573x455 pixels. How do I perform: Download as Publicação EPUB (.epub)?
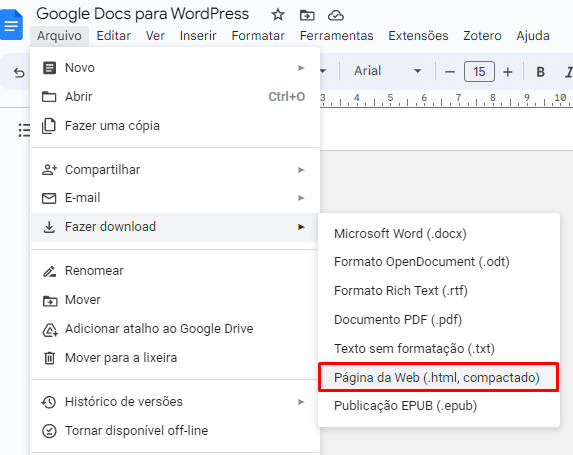pos(439,406)
